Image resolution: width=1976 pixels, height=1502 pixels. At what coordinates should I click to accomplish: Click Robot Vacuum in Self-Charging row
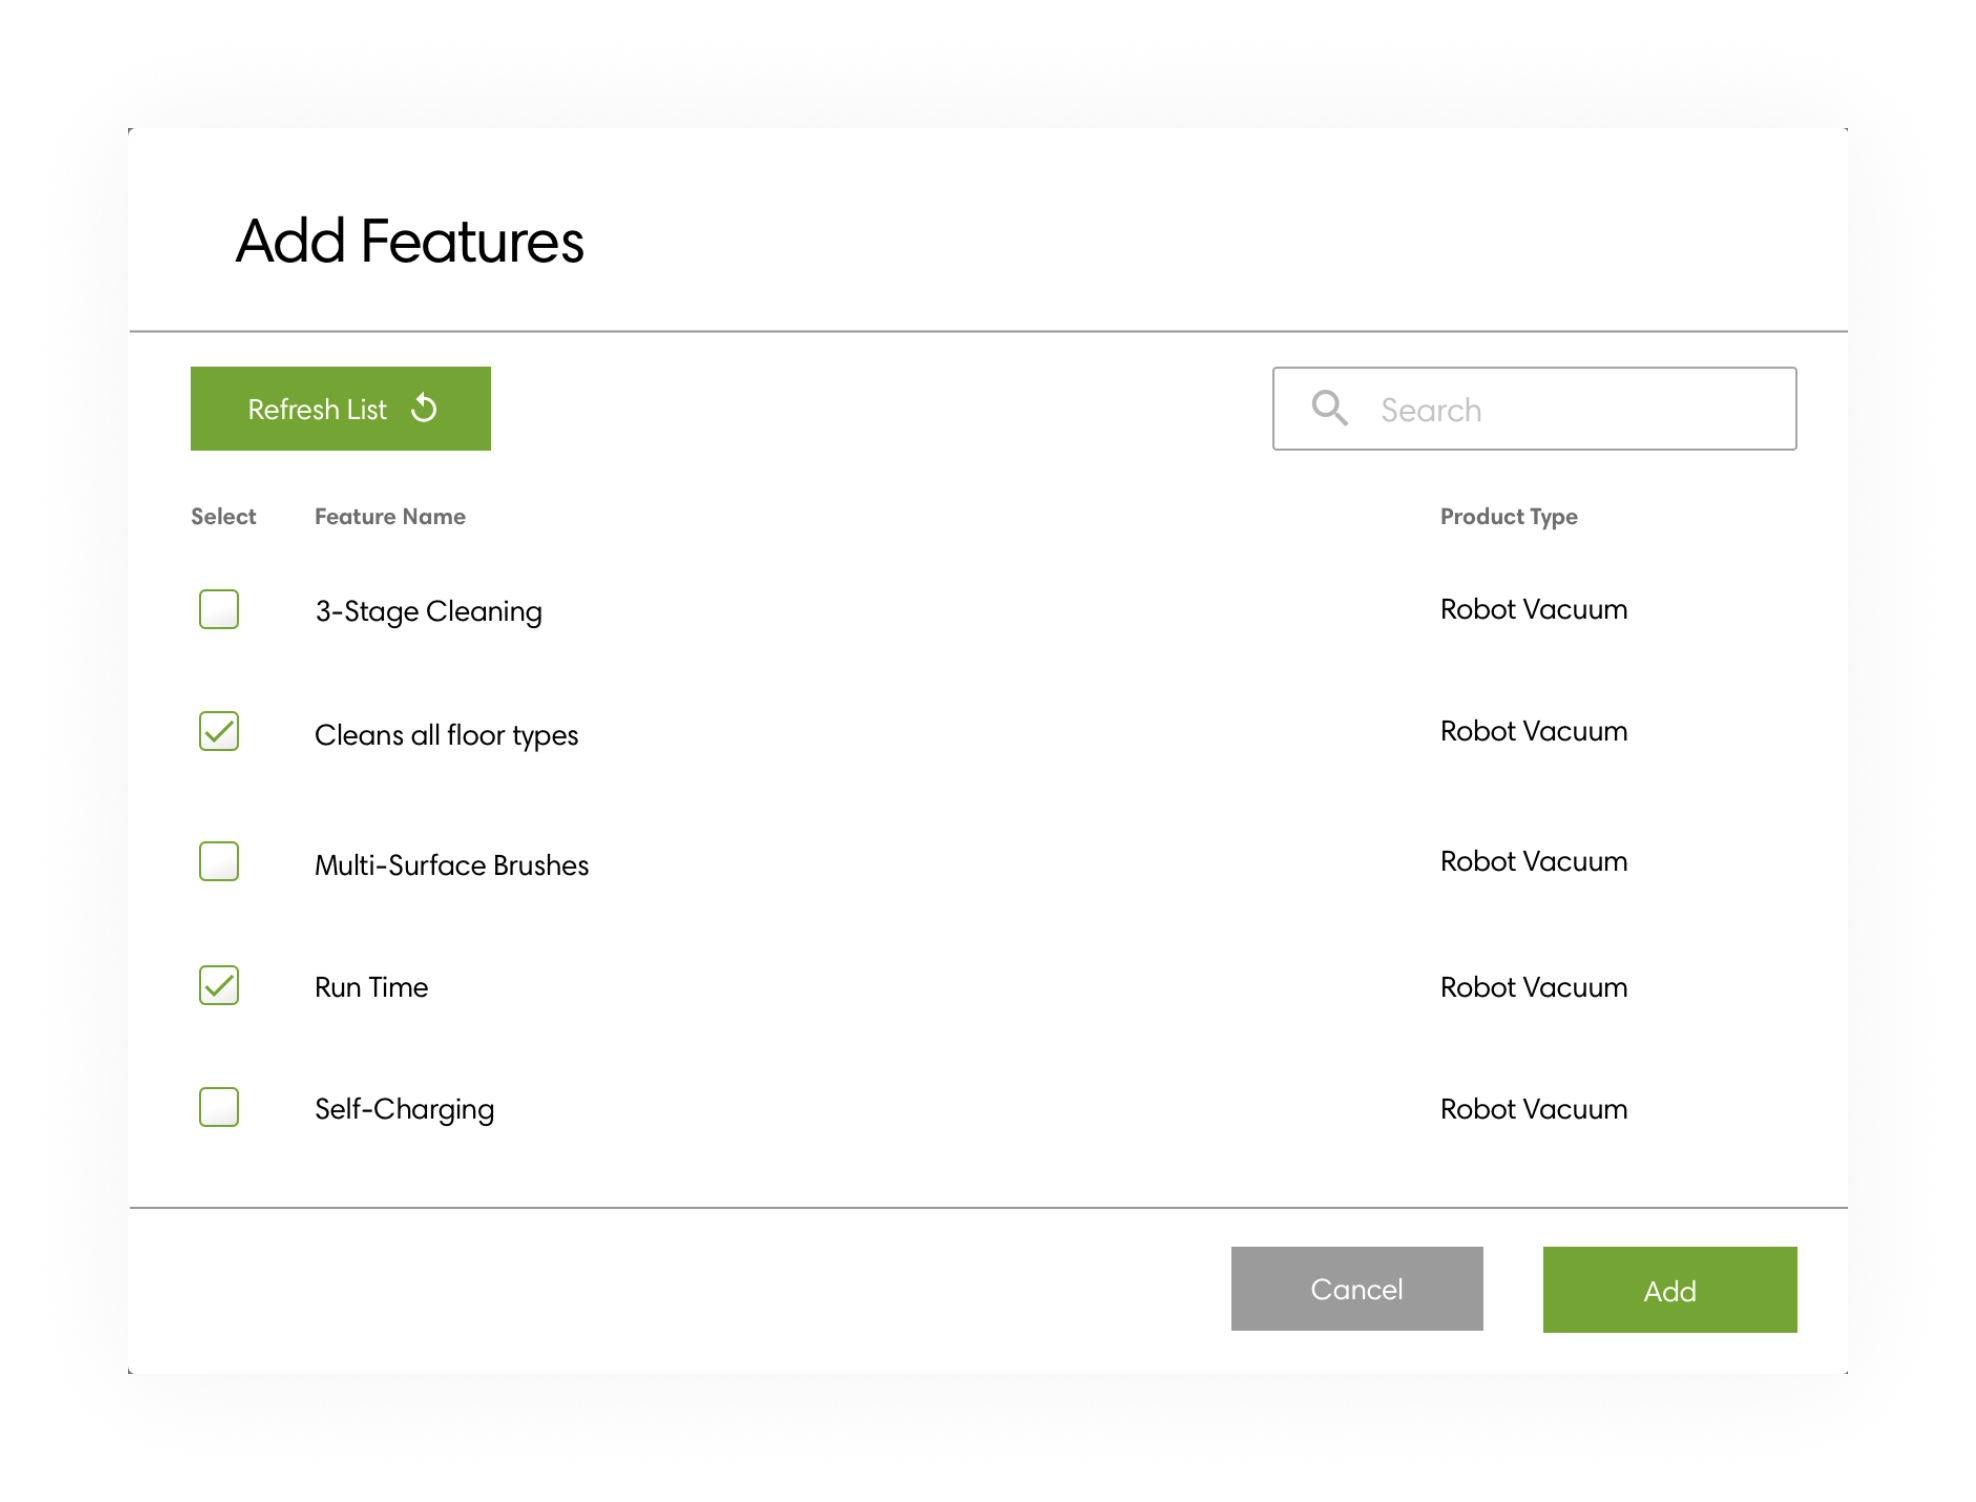coord(1533,1109)
